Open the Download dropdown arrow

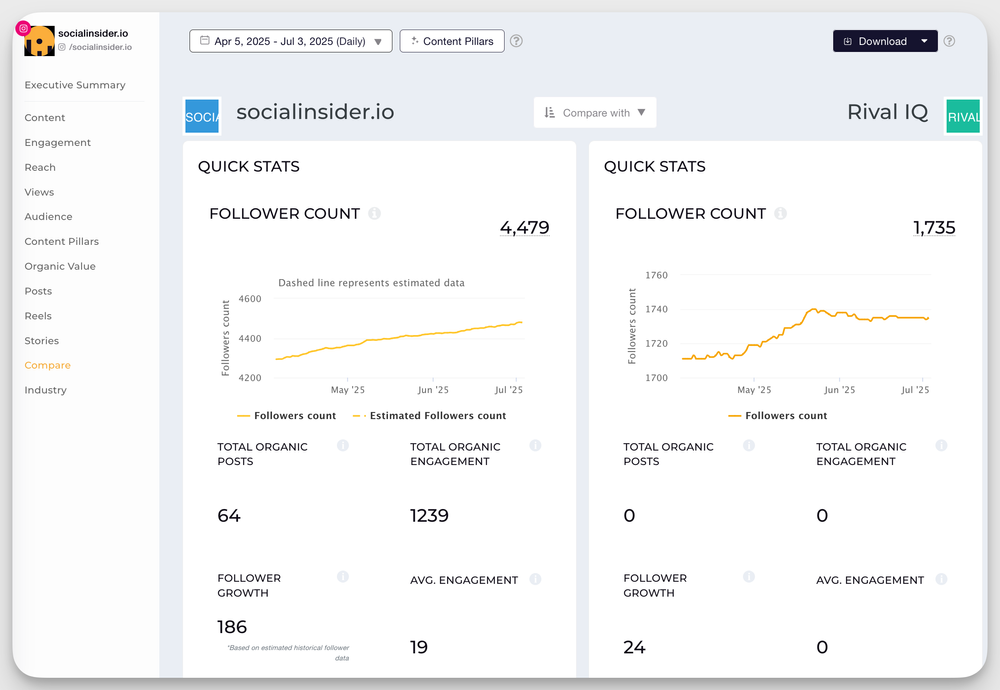(x=924, y=41)
